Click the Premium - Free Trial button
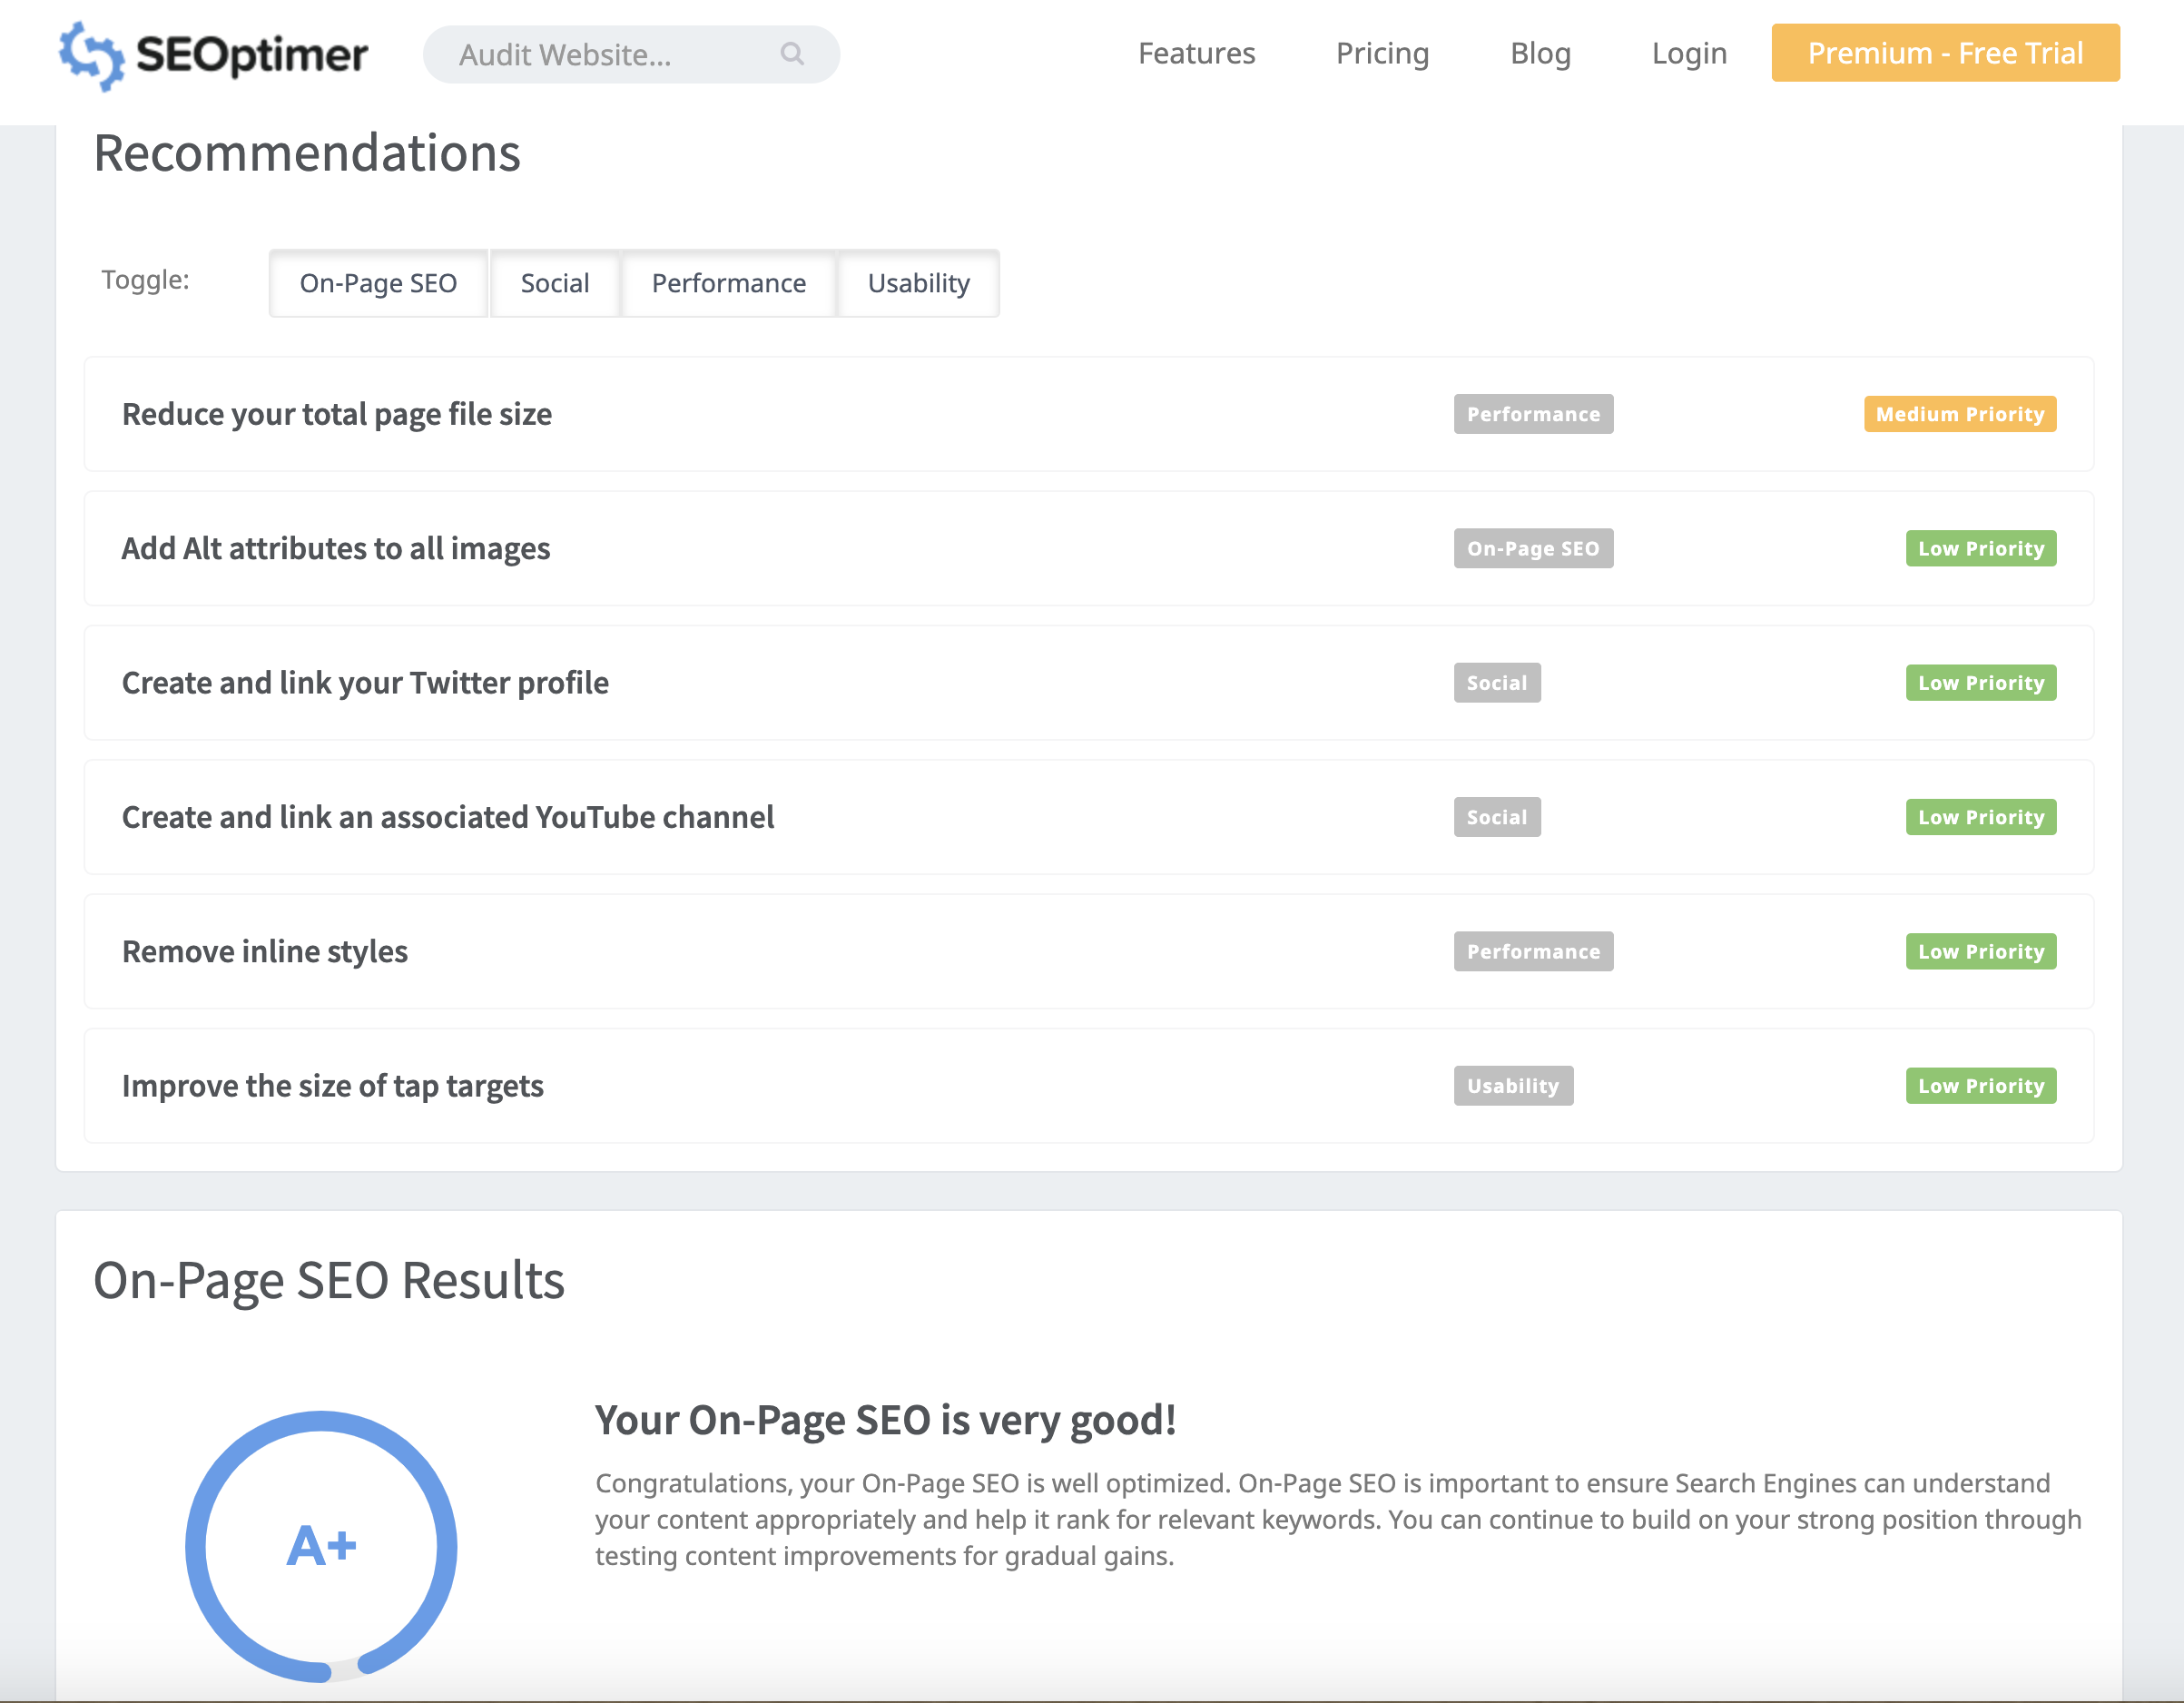This screenshot has width=2184, height=1703. [x=1945, y=53]
